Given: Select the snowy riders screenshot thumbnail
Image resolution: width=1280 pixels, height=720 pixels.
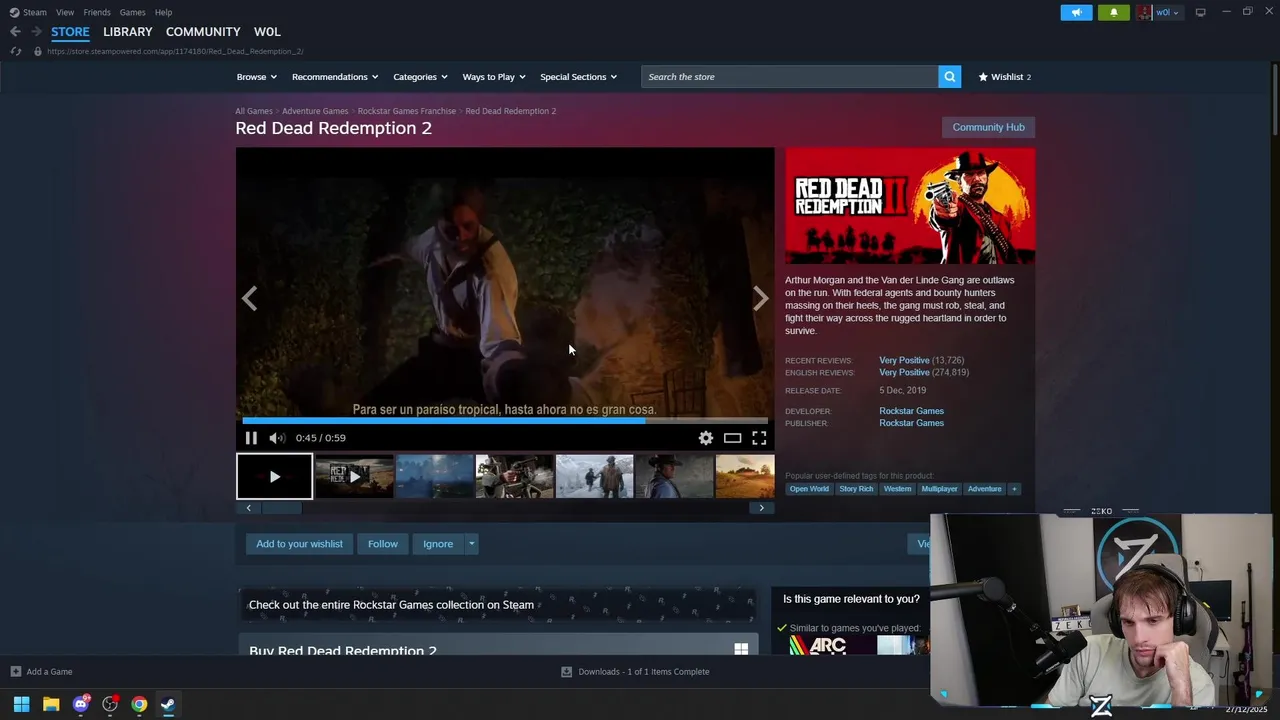Looking at the screenshot, I should pyautogui.click(x=595, y=477).
